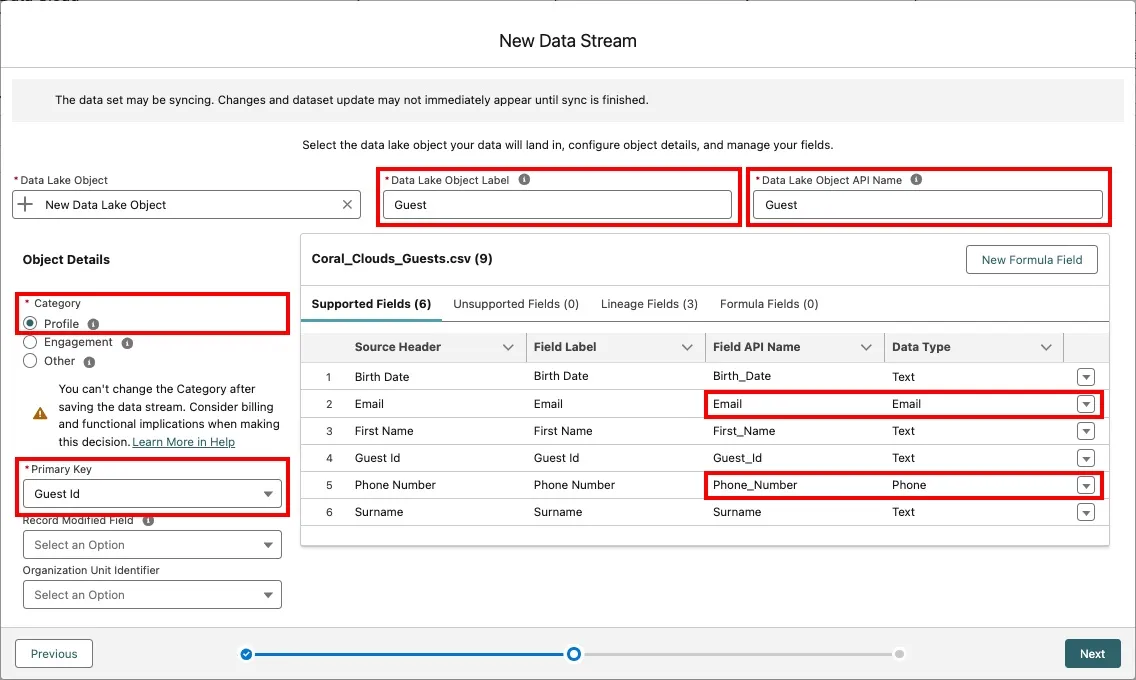
Task: Click info icon next to Other category
Action: click(89, 362)
